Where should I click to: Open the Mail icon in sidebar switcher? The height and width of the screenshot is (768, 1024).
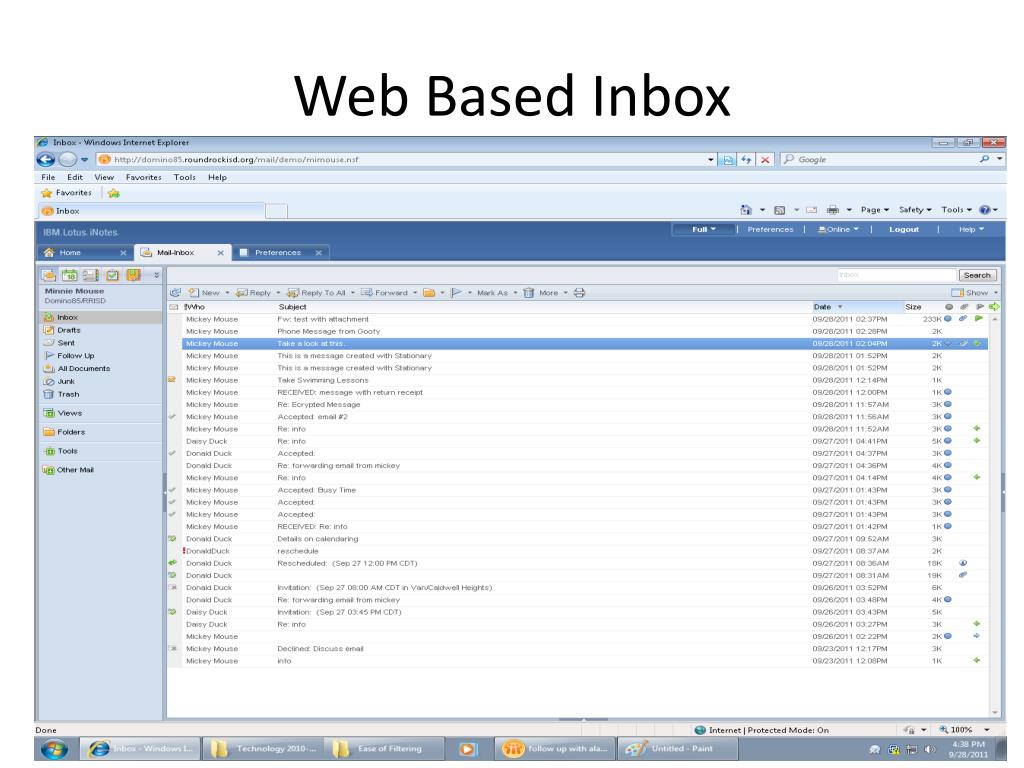[x=49, y=275]
